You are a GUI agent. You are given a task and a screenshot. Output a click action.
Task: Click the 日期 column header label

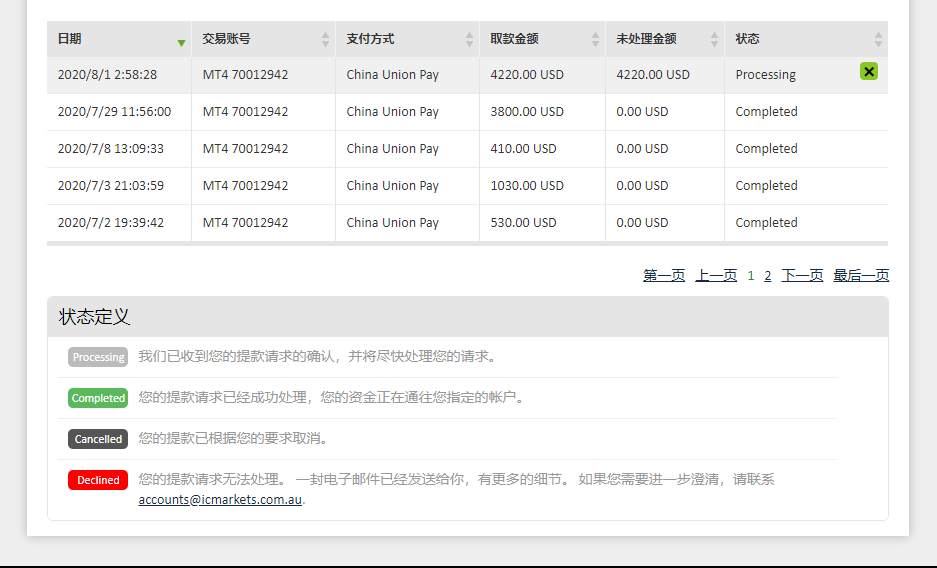click(69, 39)
